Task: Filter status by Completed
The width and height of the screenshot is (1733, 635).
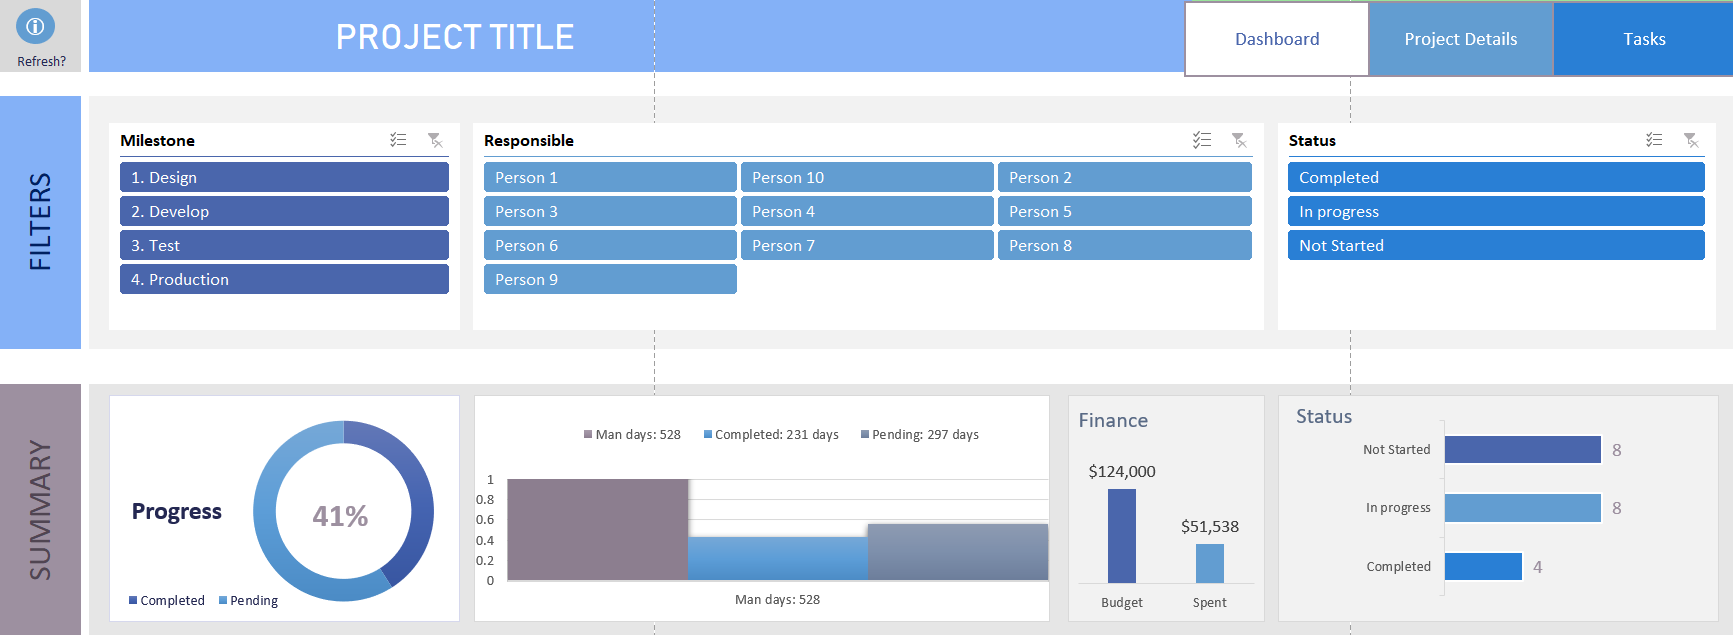Action: pyautogui.click(x=1496, y=177)
